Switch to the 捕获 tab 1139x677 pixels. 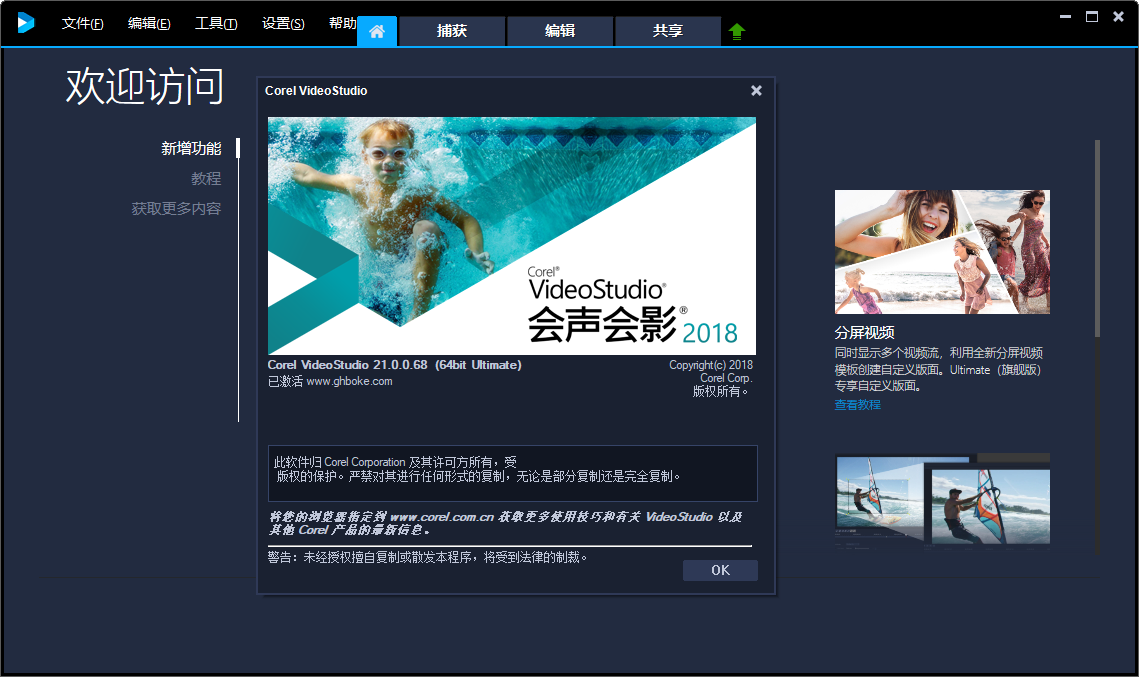452,31
